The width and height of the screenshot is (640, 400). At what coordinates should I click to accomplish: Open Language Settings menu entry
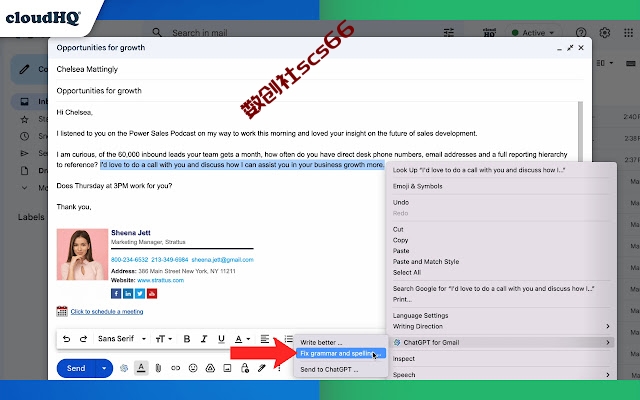pyautogui.click(x=420, y=316)
